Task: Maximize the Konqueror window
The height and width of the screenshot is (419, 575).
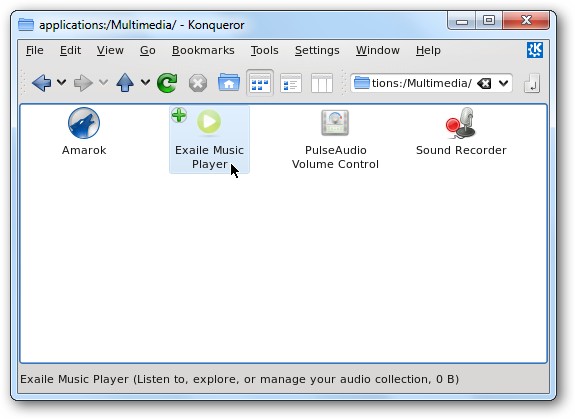Action: point(489,20)
